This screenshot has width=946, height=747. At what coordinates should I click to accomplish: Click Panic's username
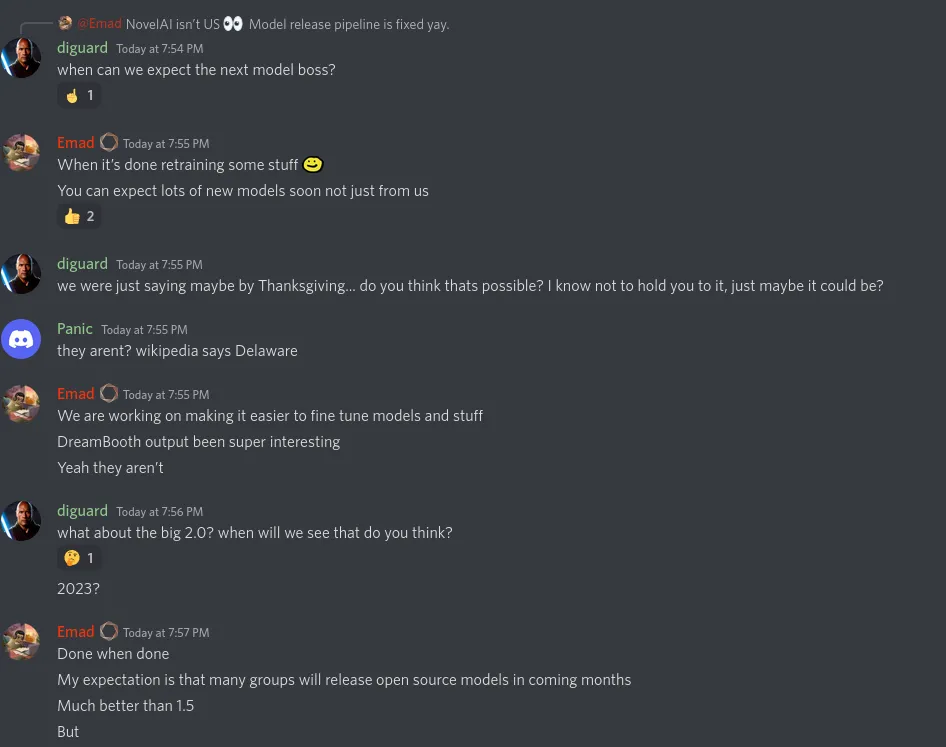[x=75, y=328]
